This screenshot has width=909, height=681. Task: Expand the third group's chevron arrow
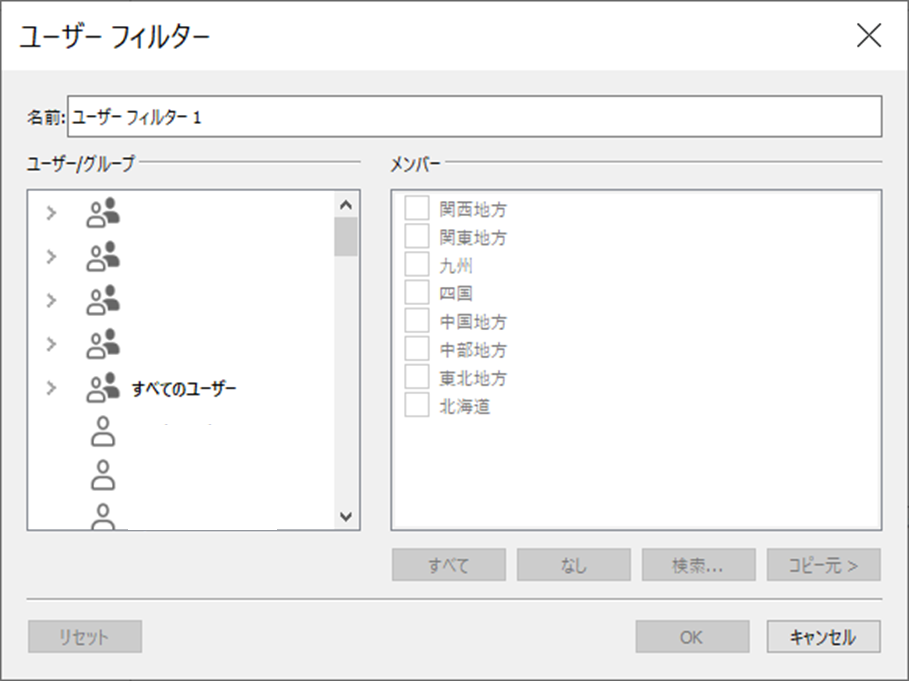[x=52, y=299]
